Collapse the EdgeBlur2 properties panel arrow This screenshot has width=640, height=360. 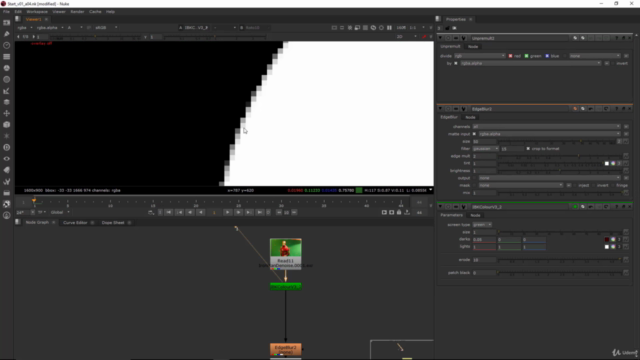(440, 109)
